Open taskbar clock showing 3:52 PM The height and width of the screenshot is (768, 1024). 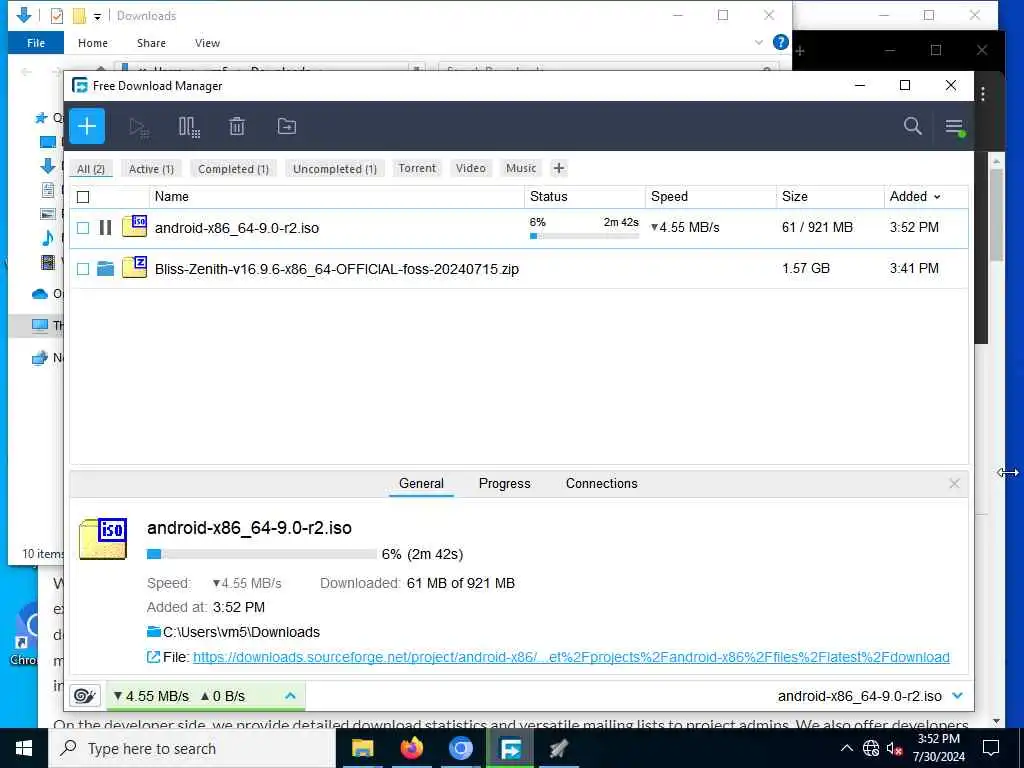coord(938,748)
